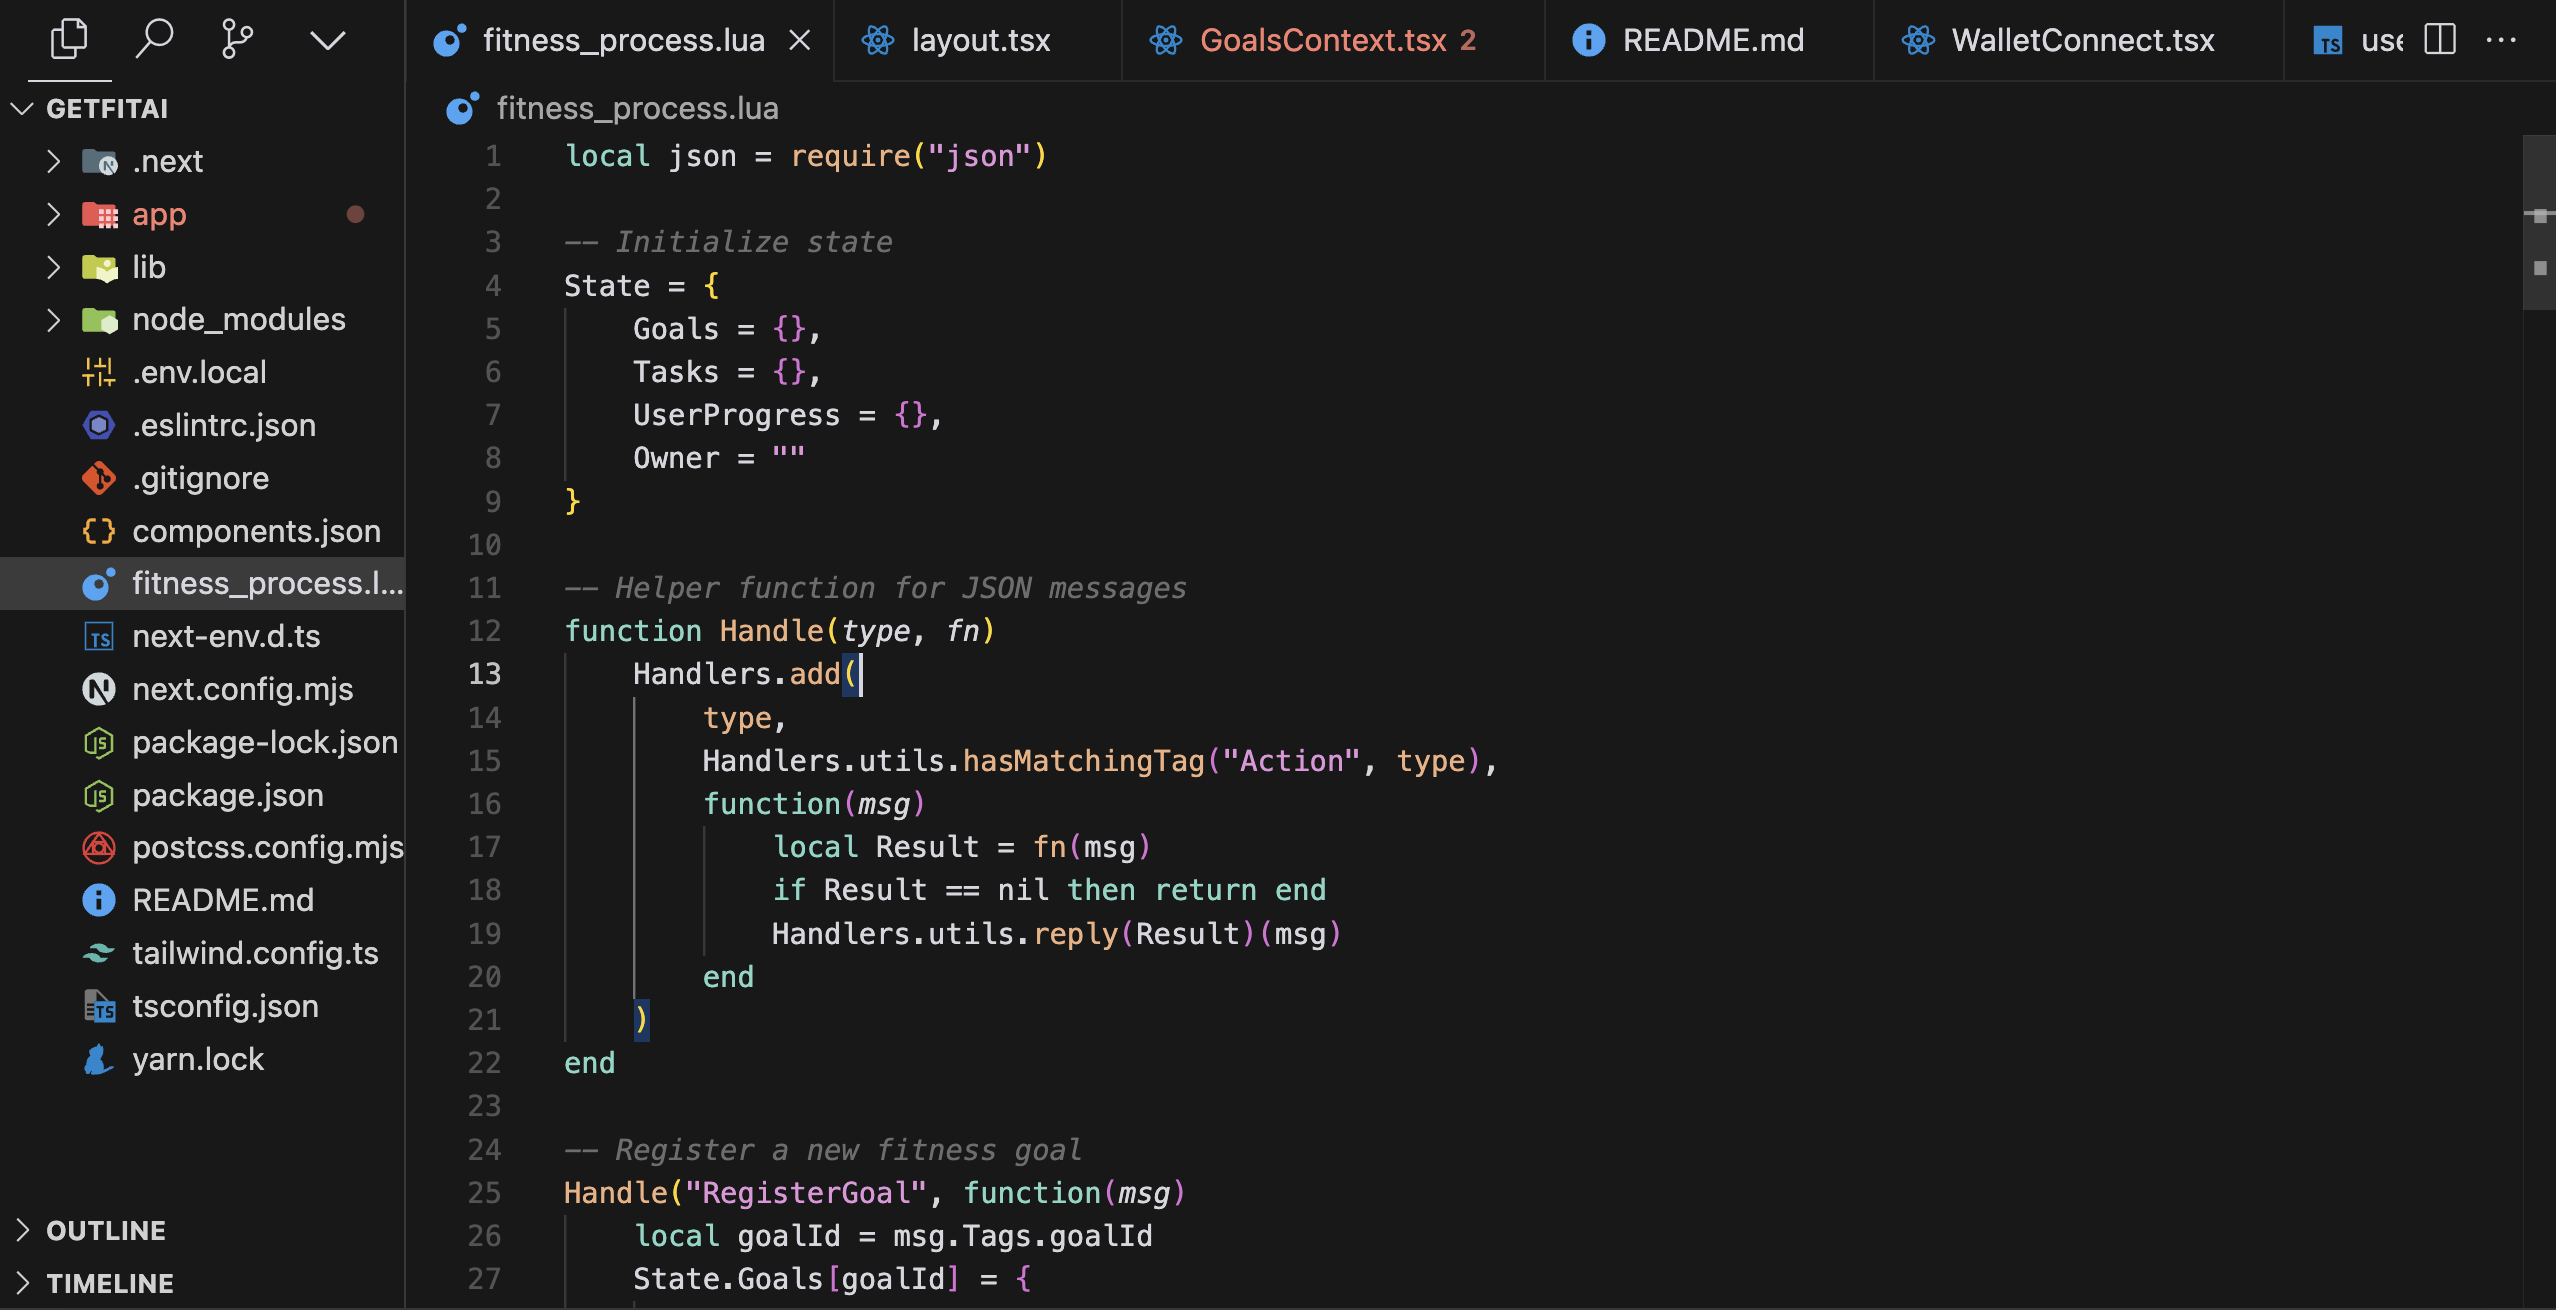Open the editor More Actions ellipsis menu

coord(2500,40)
